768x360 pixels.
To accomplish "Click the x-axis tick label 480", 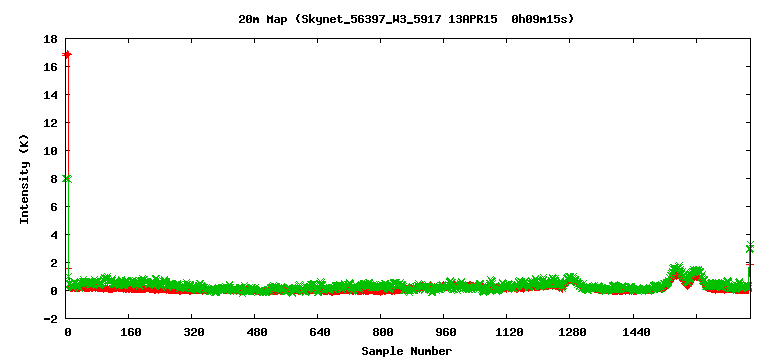I will point(256,333).
